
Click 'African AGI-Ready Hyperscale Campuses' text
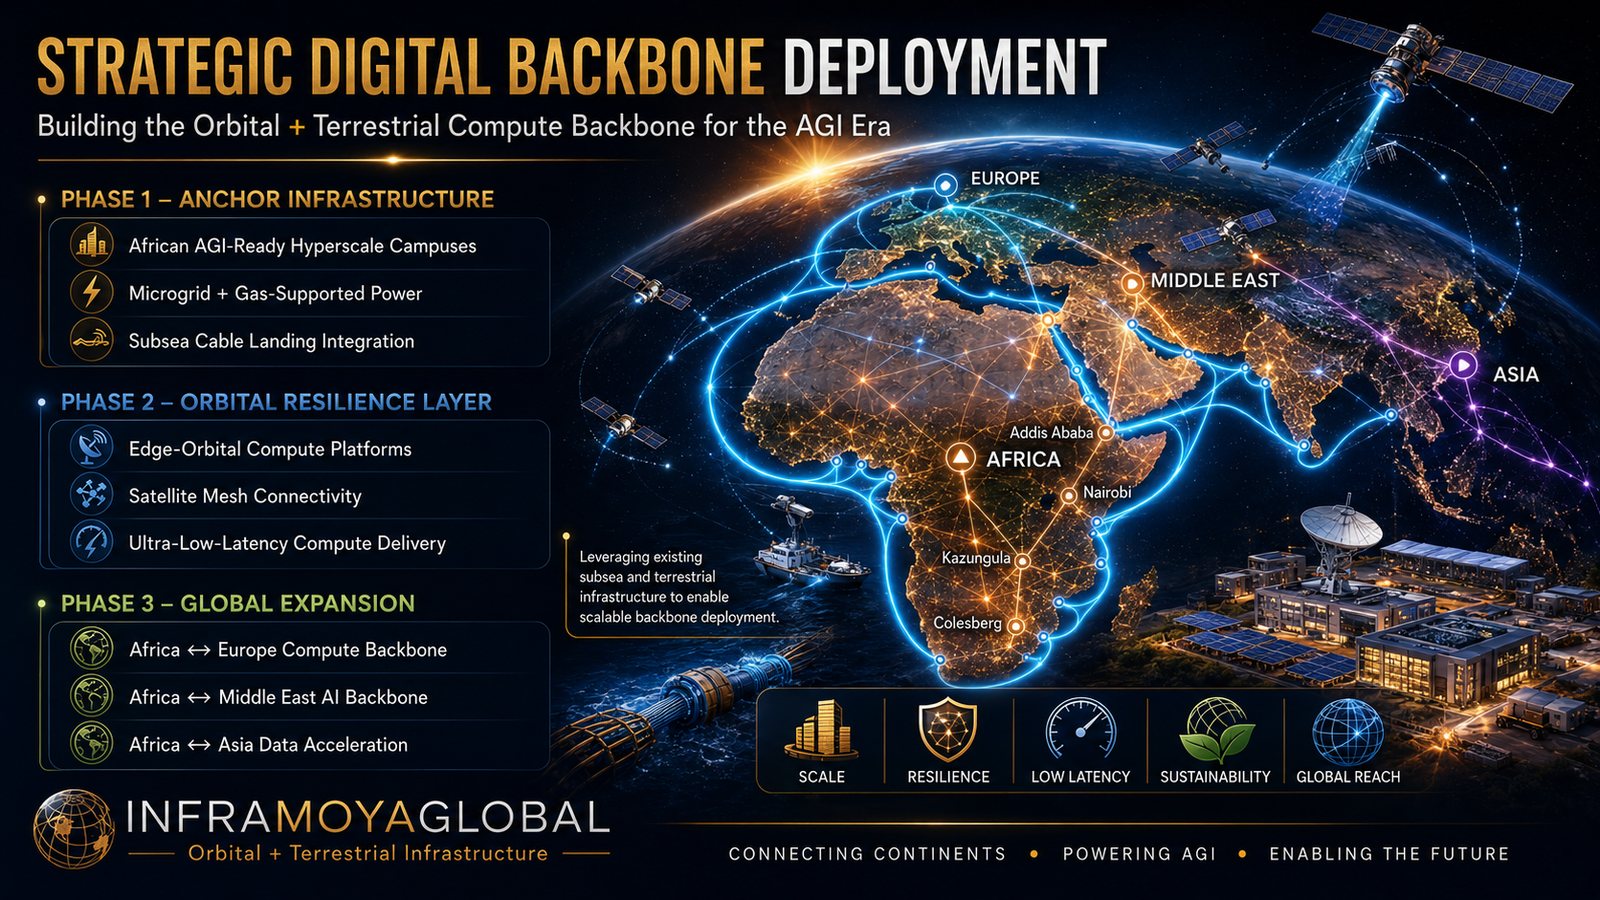point(302,246)
